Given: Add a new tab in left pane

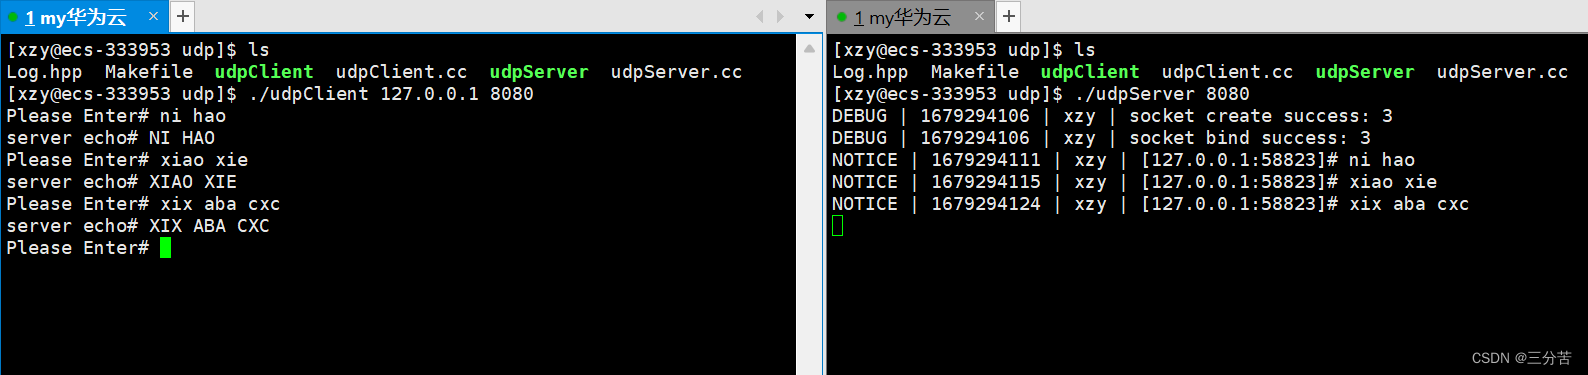Looking at the screenshot, I should pos(182,16).
